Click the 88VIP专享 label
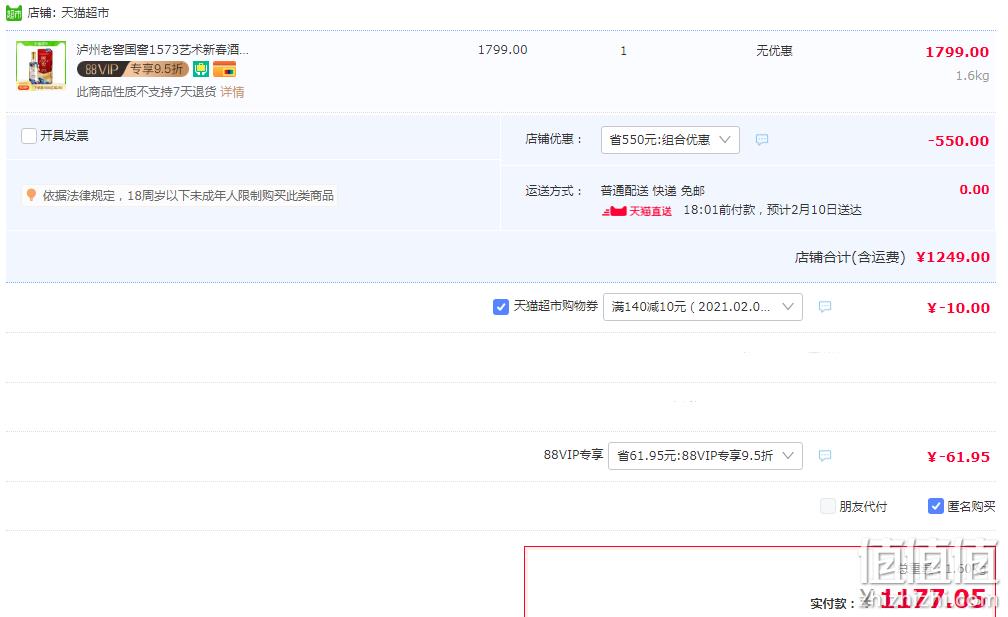This screenshot has height=617, width=1008. click(573, 455)
